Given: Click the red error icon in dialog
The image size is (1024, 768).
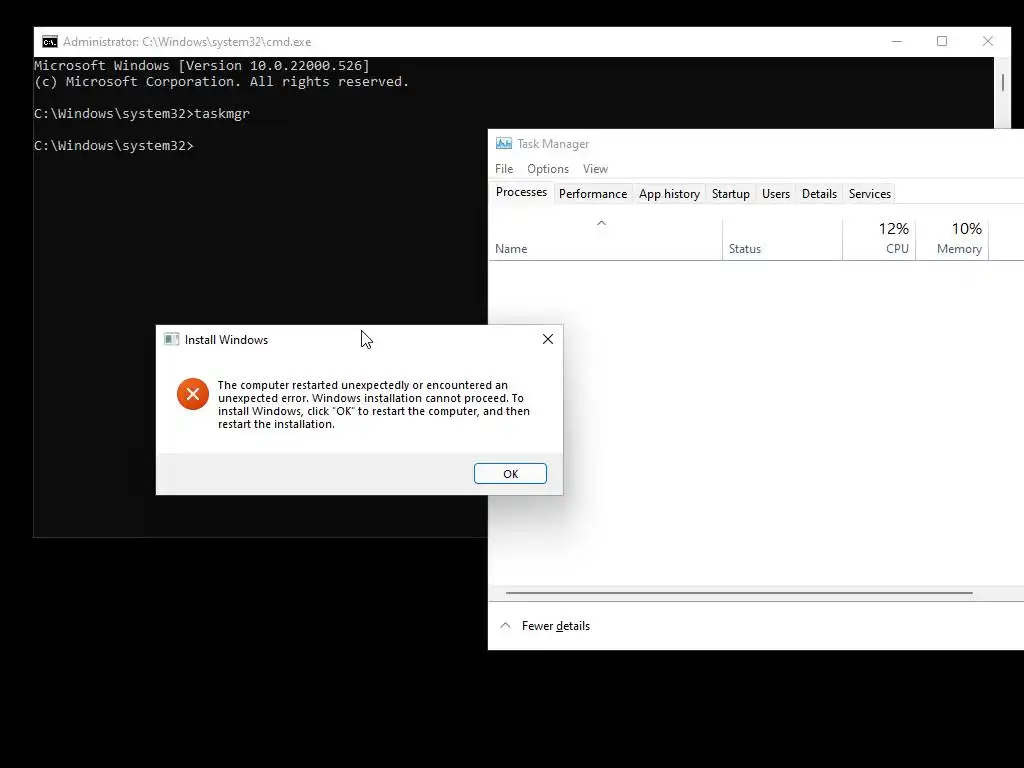Looking at the screenshot, I should pyautogui.click(x=193, y=394).
